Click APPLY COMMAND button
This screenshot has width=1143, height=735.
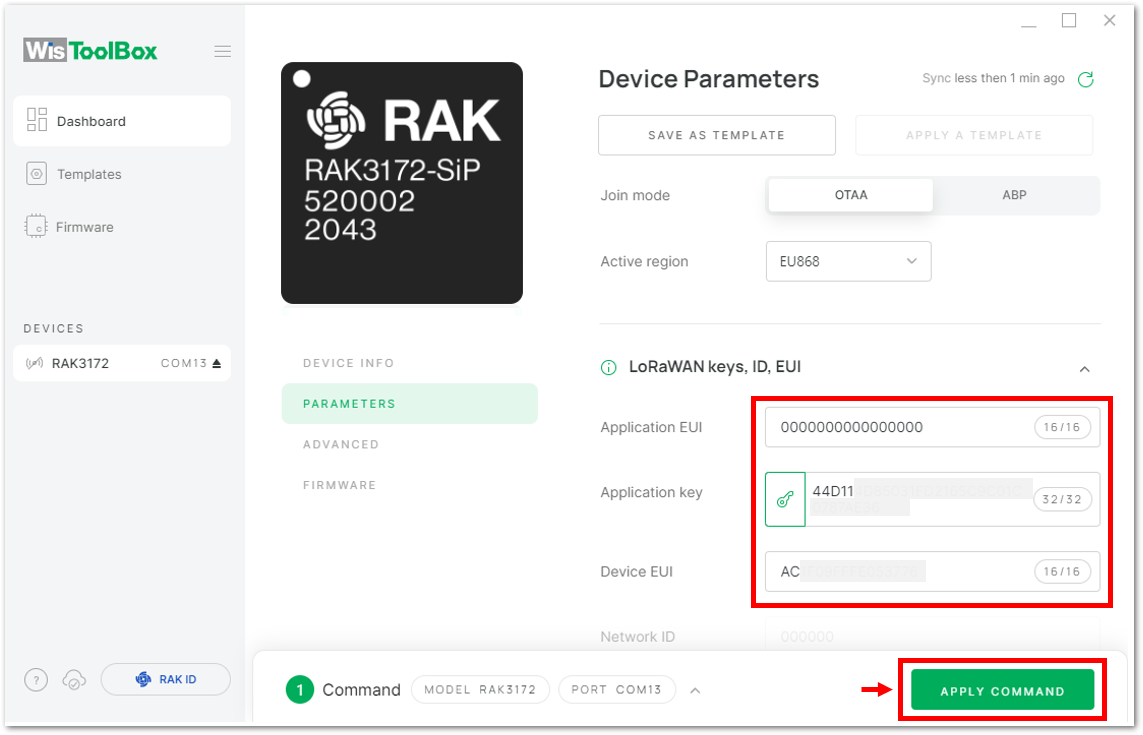coord(1002,690)
